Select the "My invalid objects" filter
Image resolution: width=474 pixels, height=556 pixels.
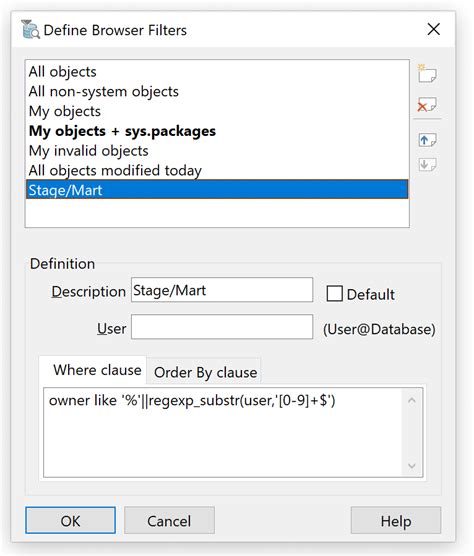[217, 151]
